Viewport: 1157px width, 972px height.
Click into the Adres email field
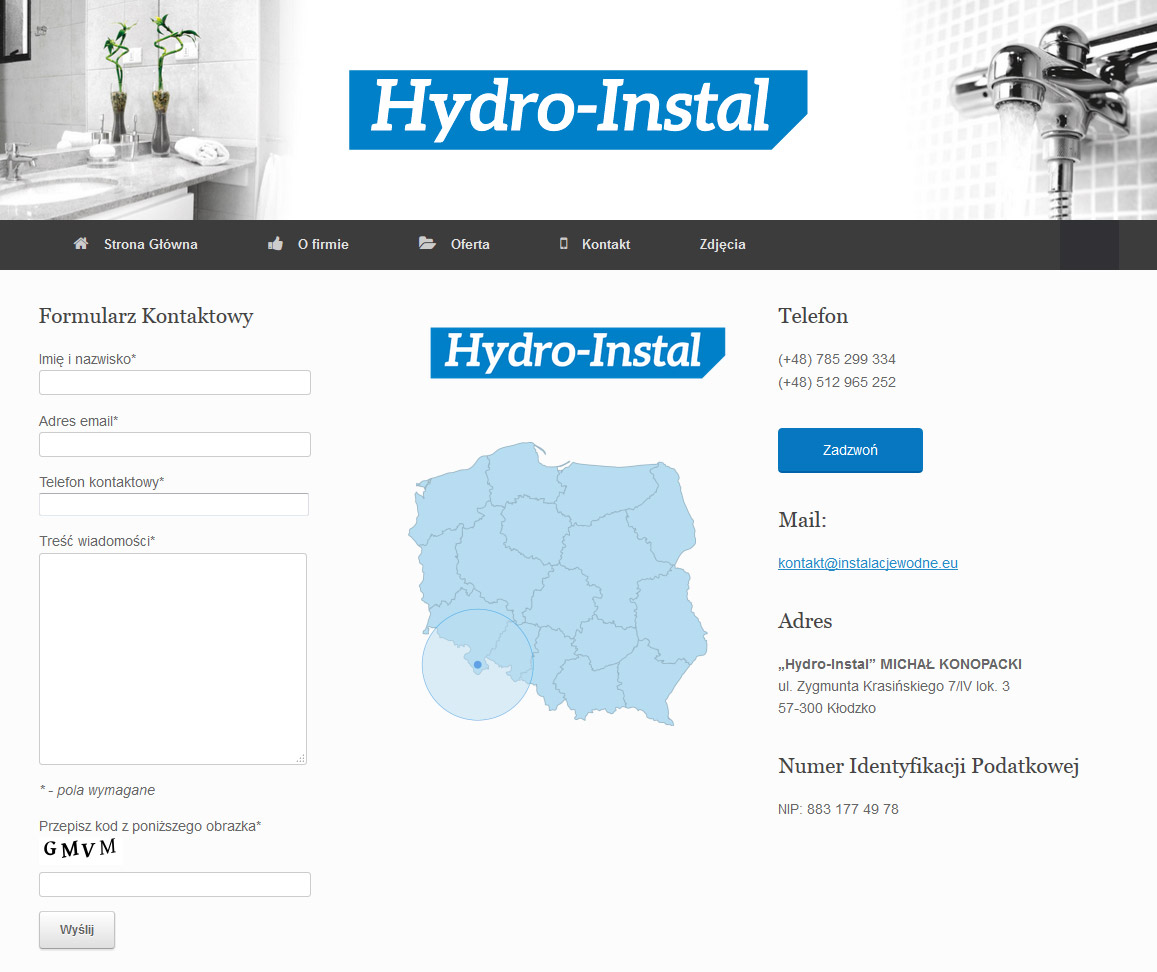(175, 445)
